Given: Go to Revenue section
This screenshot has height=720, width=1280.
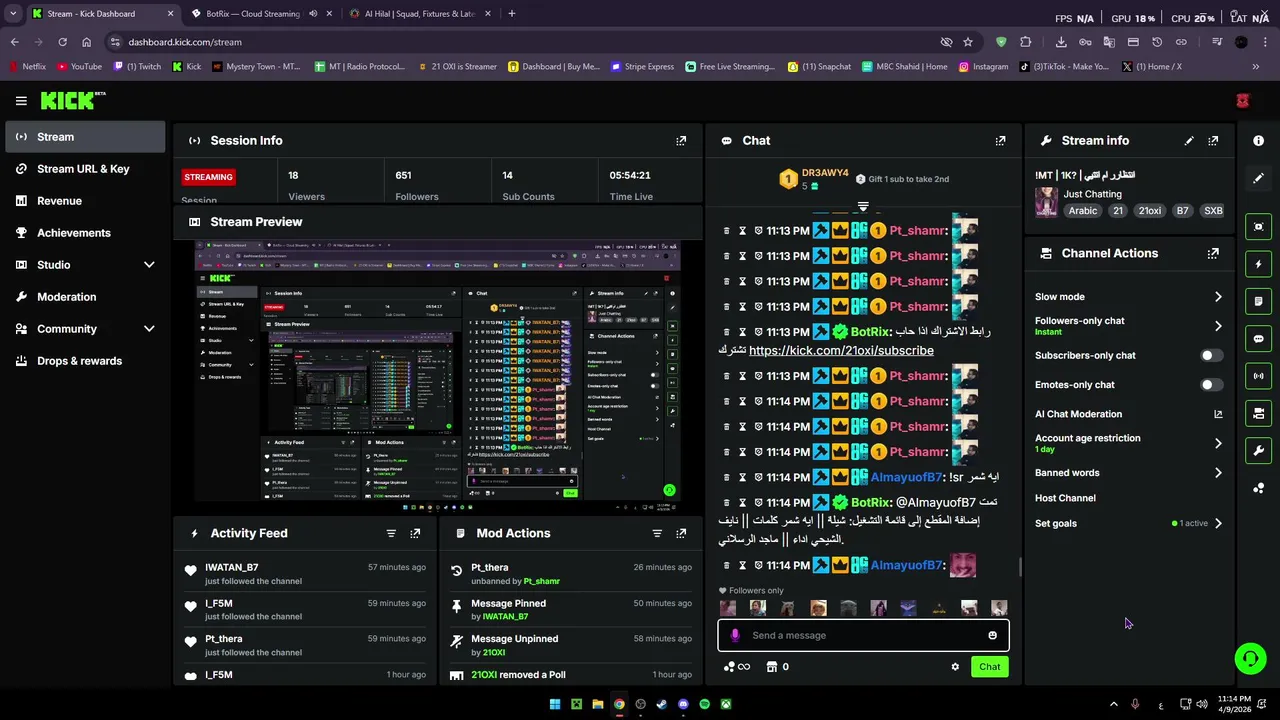Looking at the screenshot, I should pyautogui.click(x=85, y=201).
